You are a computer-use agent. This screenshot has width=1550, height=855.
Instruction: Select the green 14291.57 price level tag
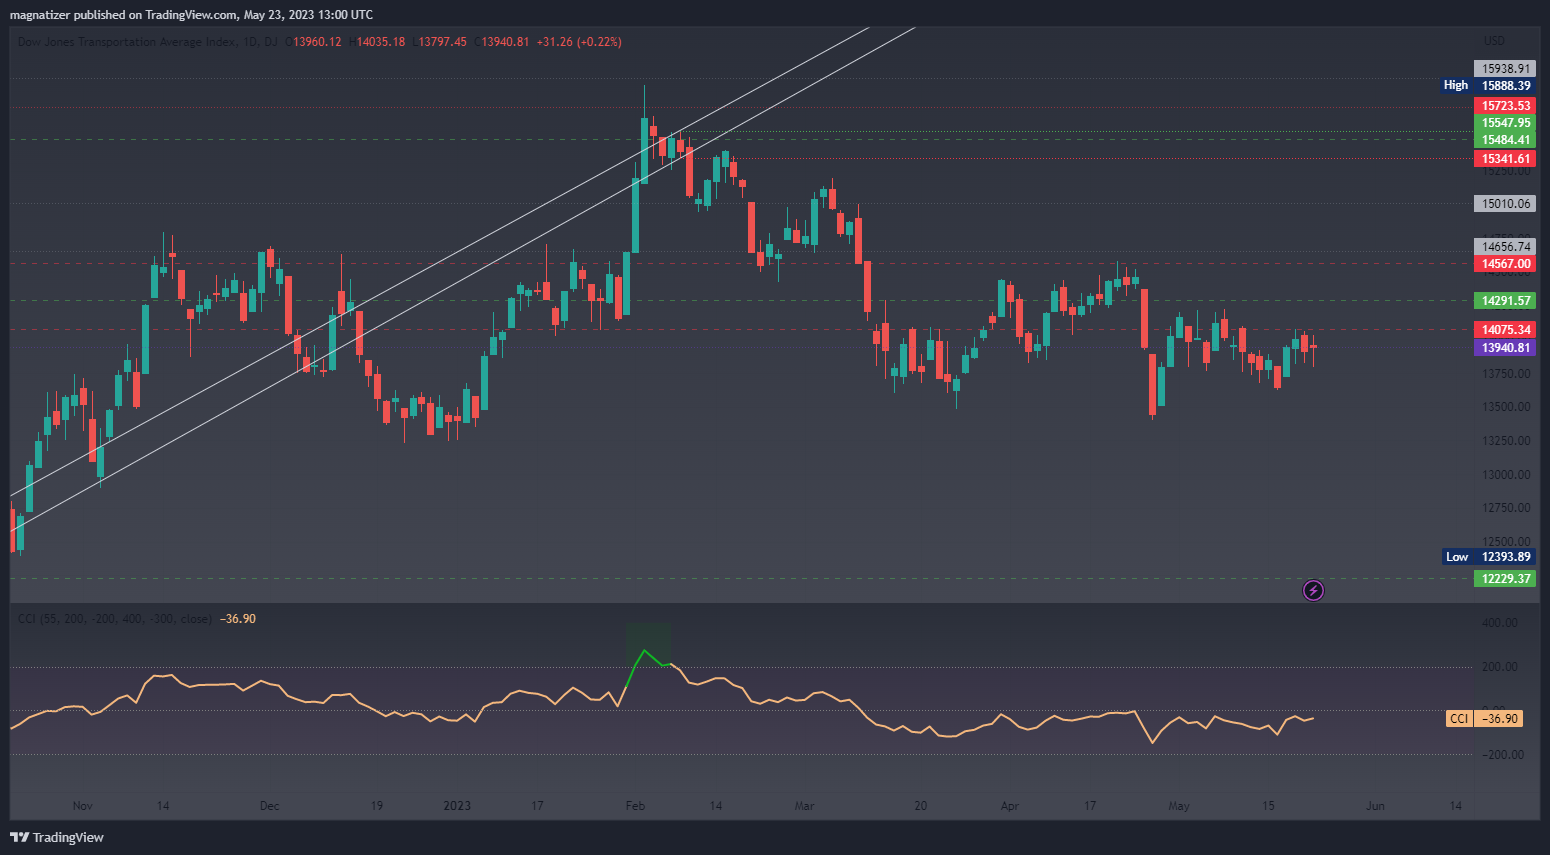point(1505,301)
